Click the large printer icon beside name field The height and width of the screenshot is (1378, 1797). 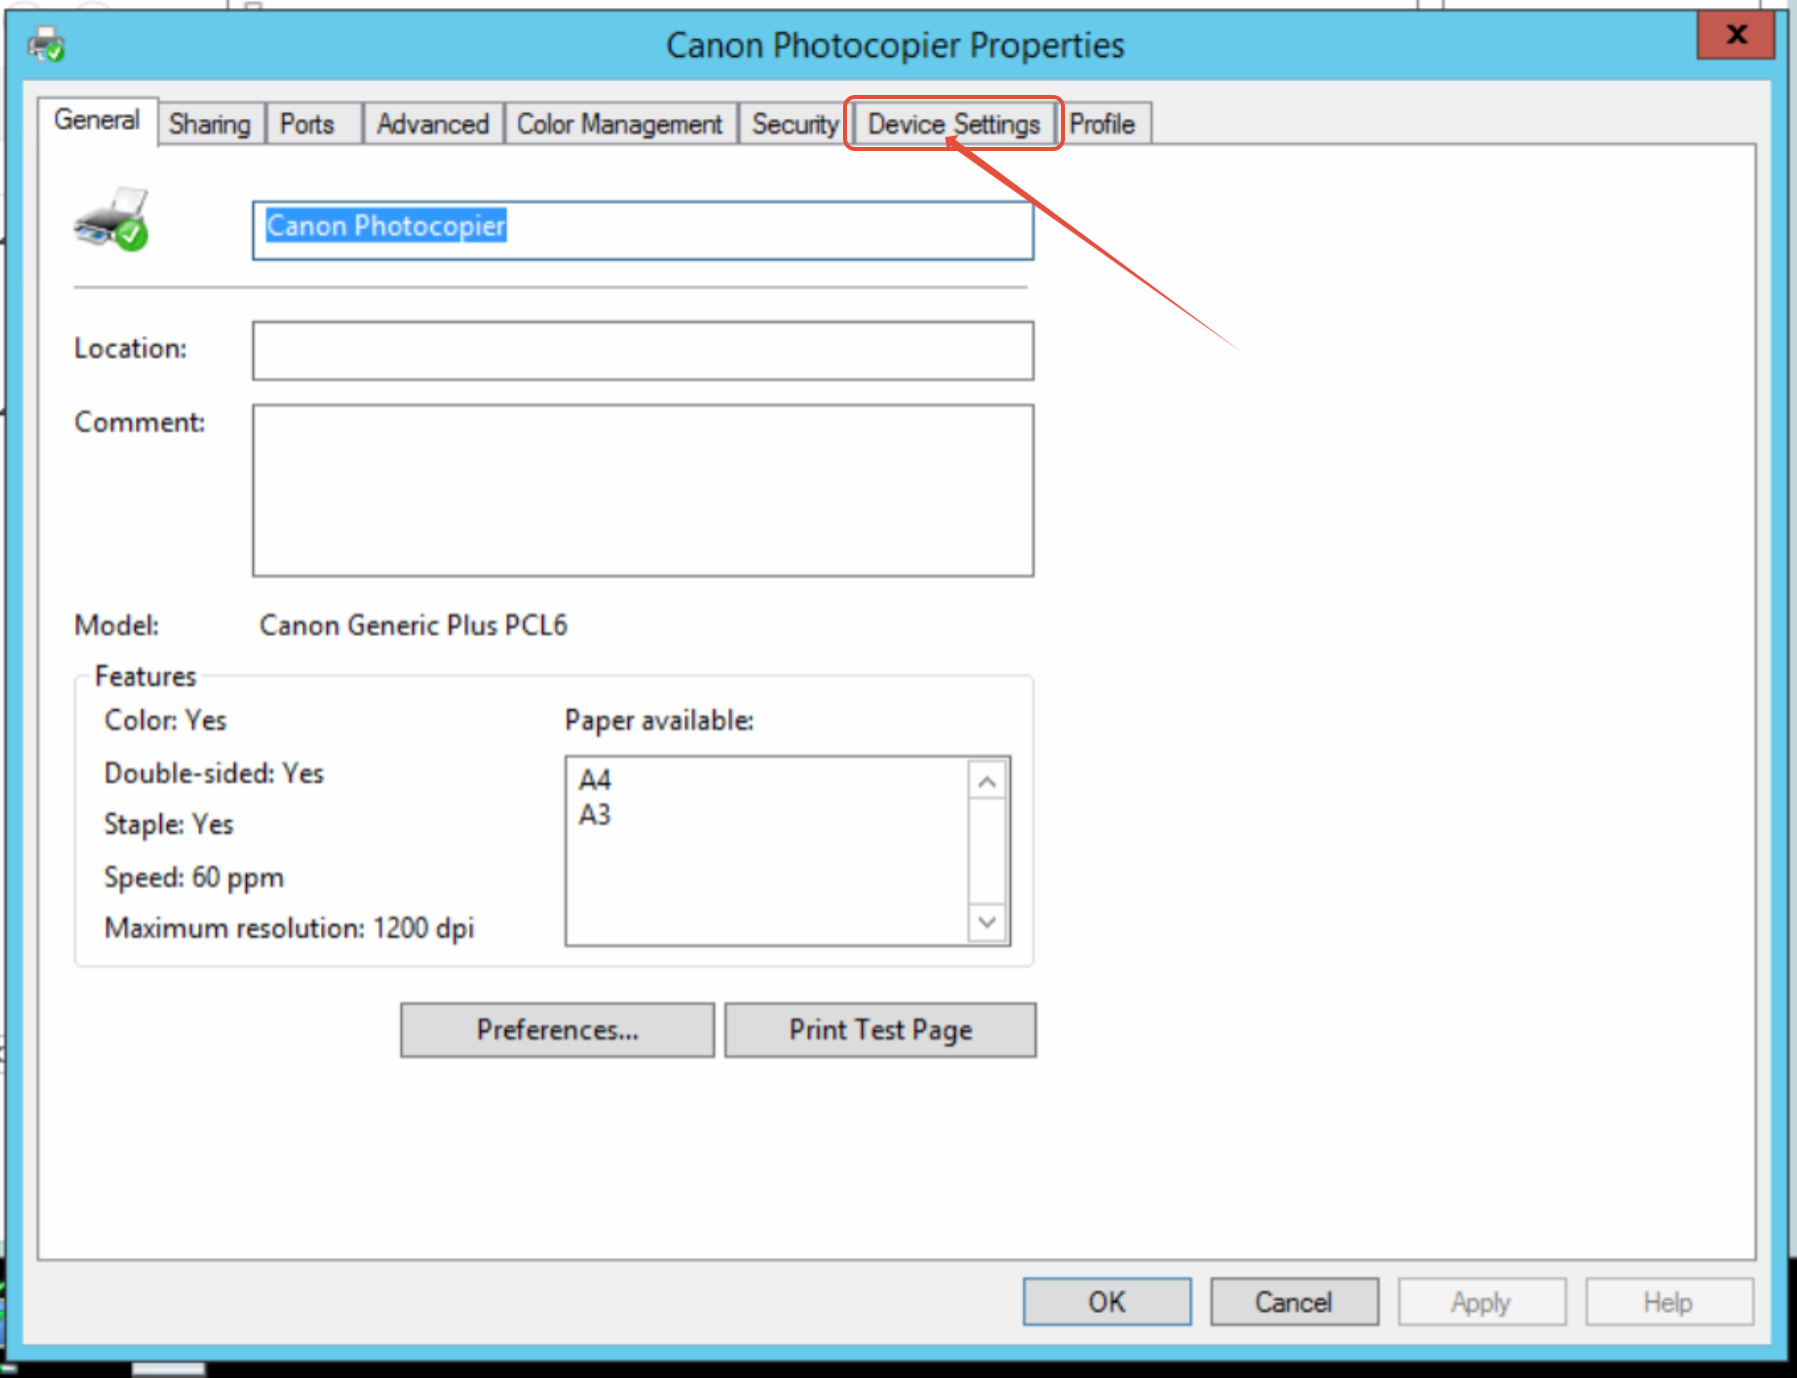(111, 218)
